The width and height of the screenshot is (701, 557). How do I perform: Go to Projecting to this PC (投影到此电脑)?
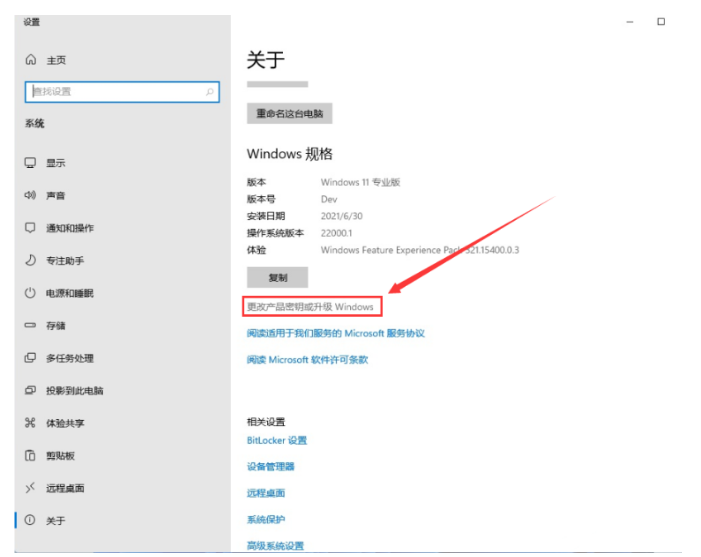(74, 391)
